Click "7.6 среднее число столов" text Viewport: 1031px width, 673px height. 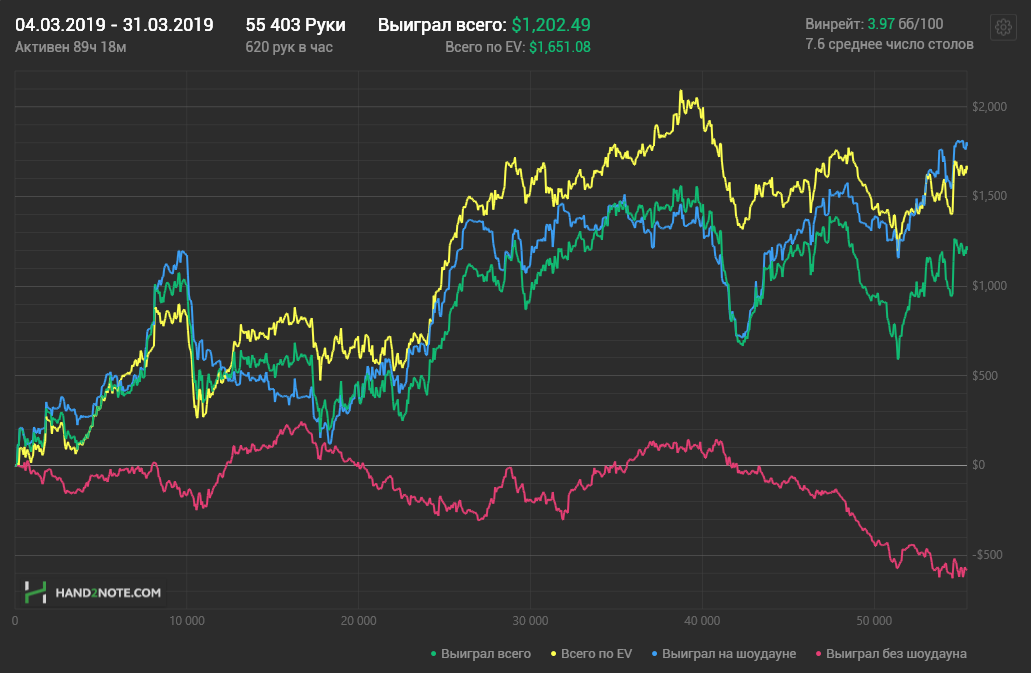point(890,44)
